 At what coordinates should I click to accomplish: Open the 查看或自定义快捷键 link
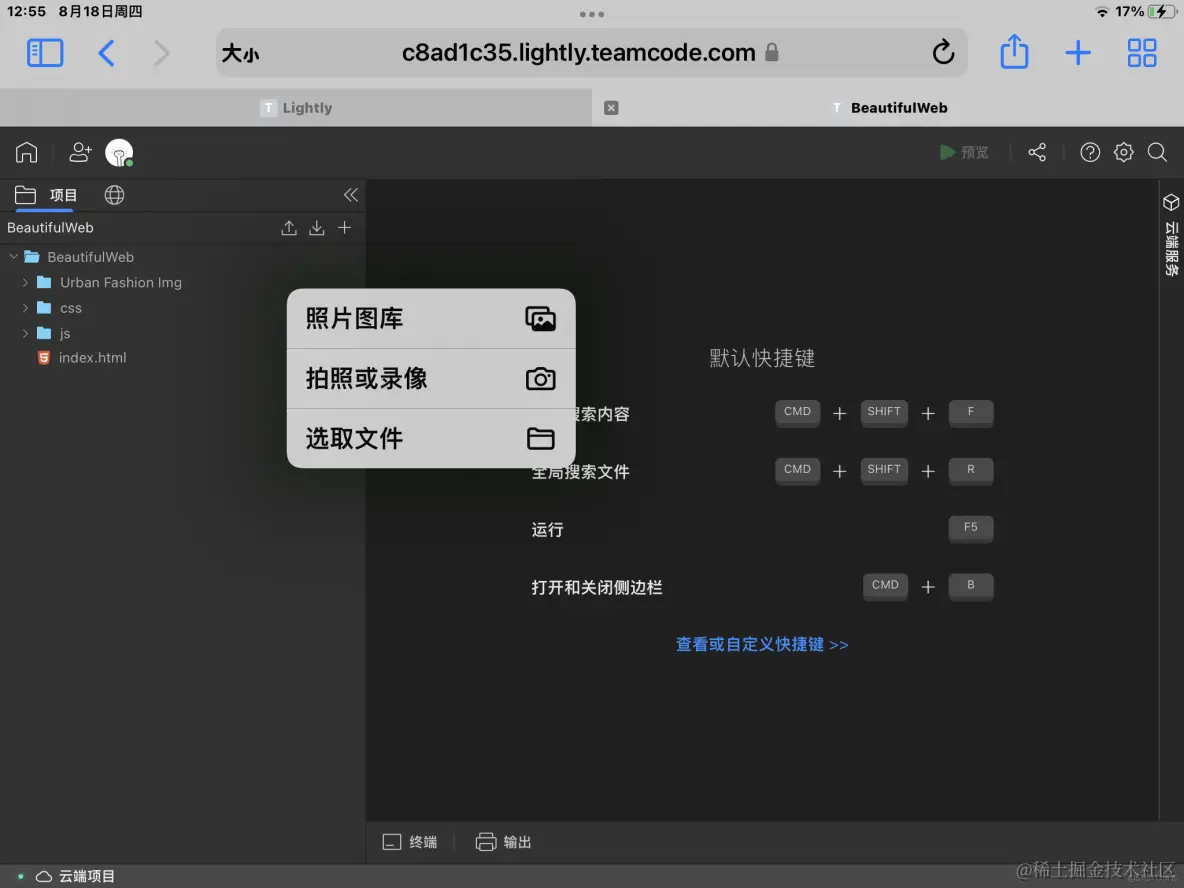[x=762, y=644]
